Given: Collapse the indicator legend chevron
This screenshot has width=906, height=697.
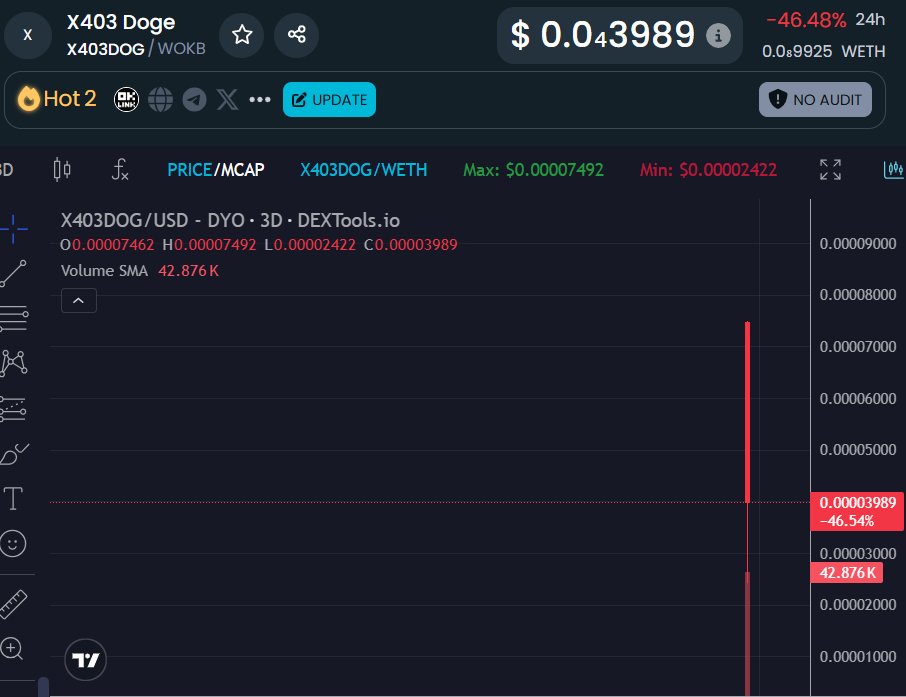Looking at the screenshot, I should tap(79, 301).
